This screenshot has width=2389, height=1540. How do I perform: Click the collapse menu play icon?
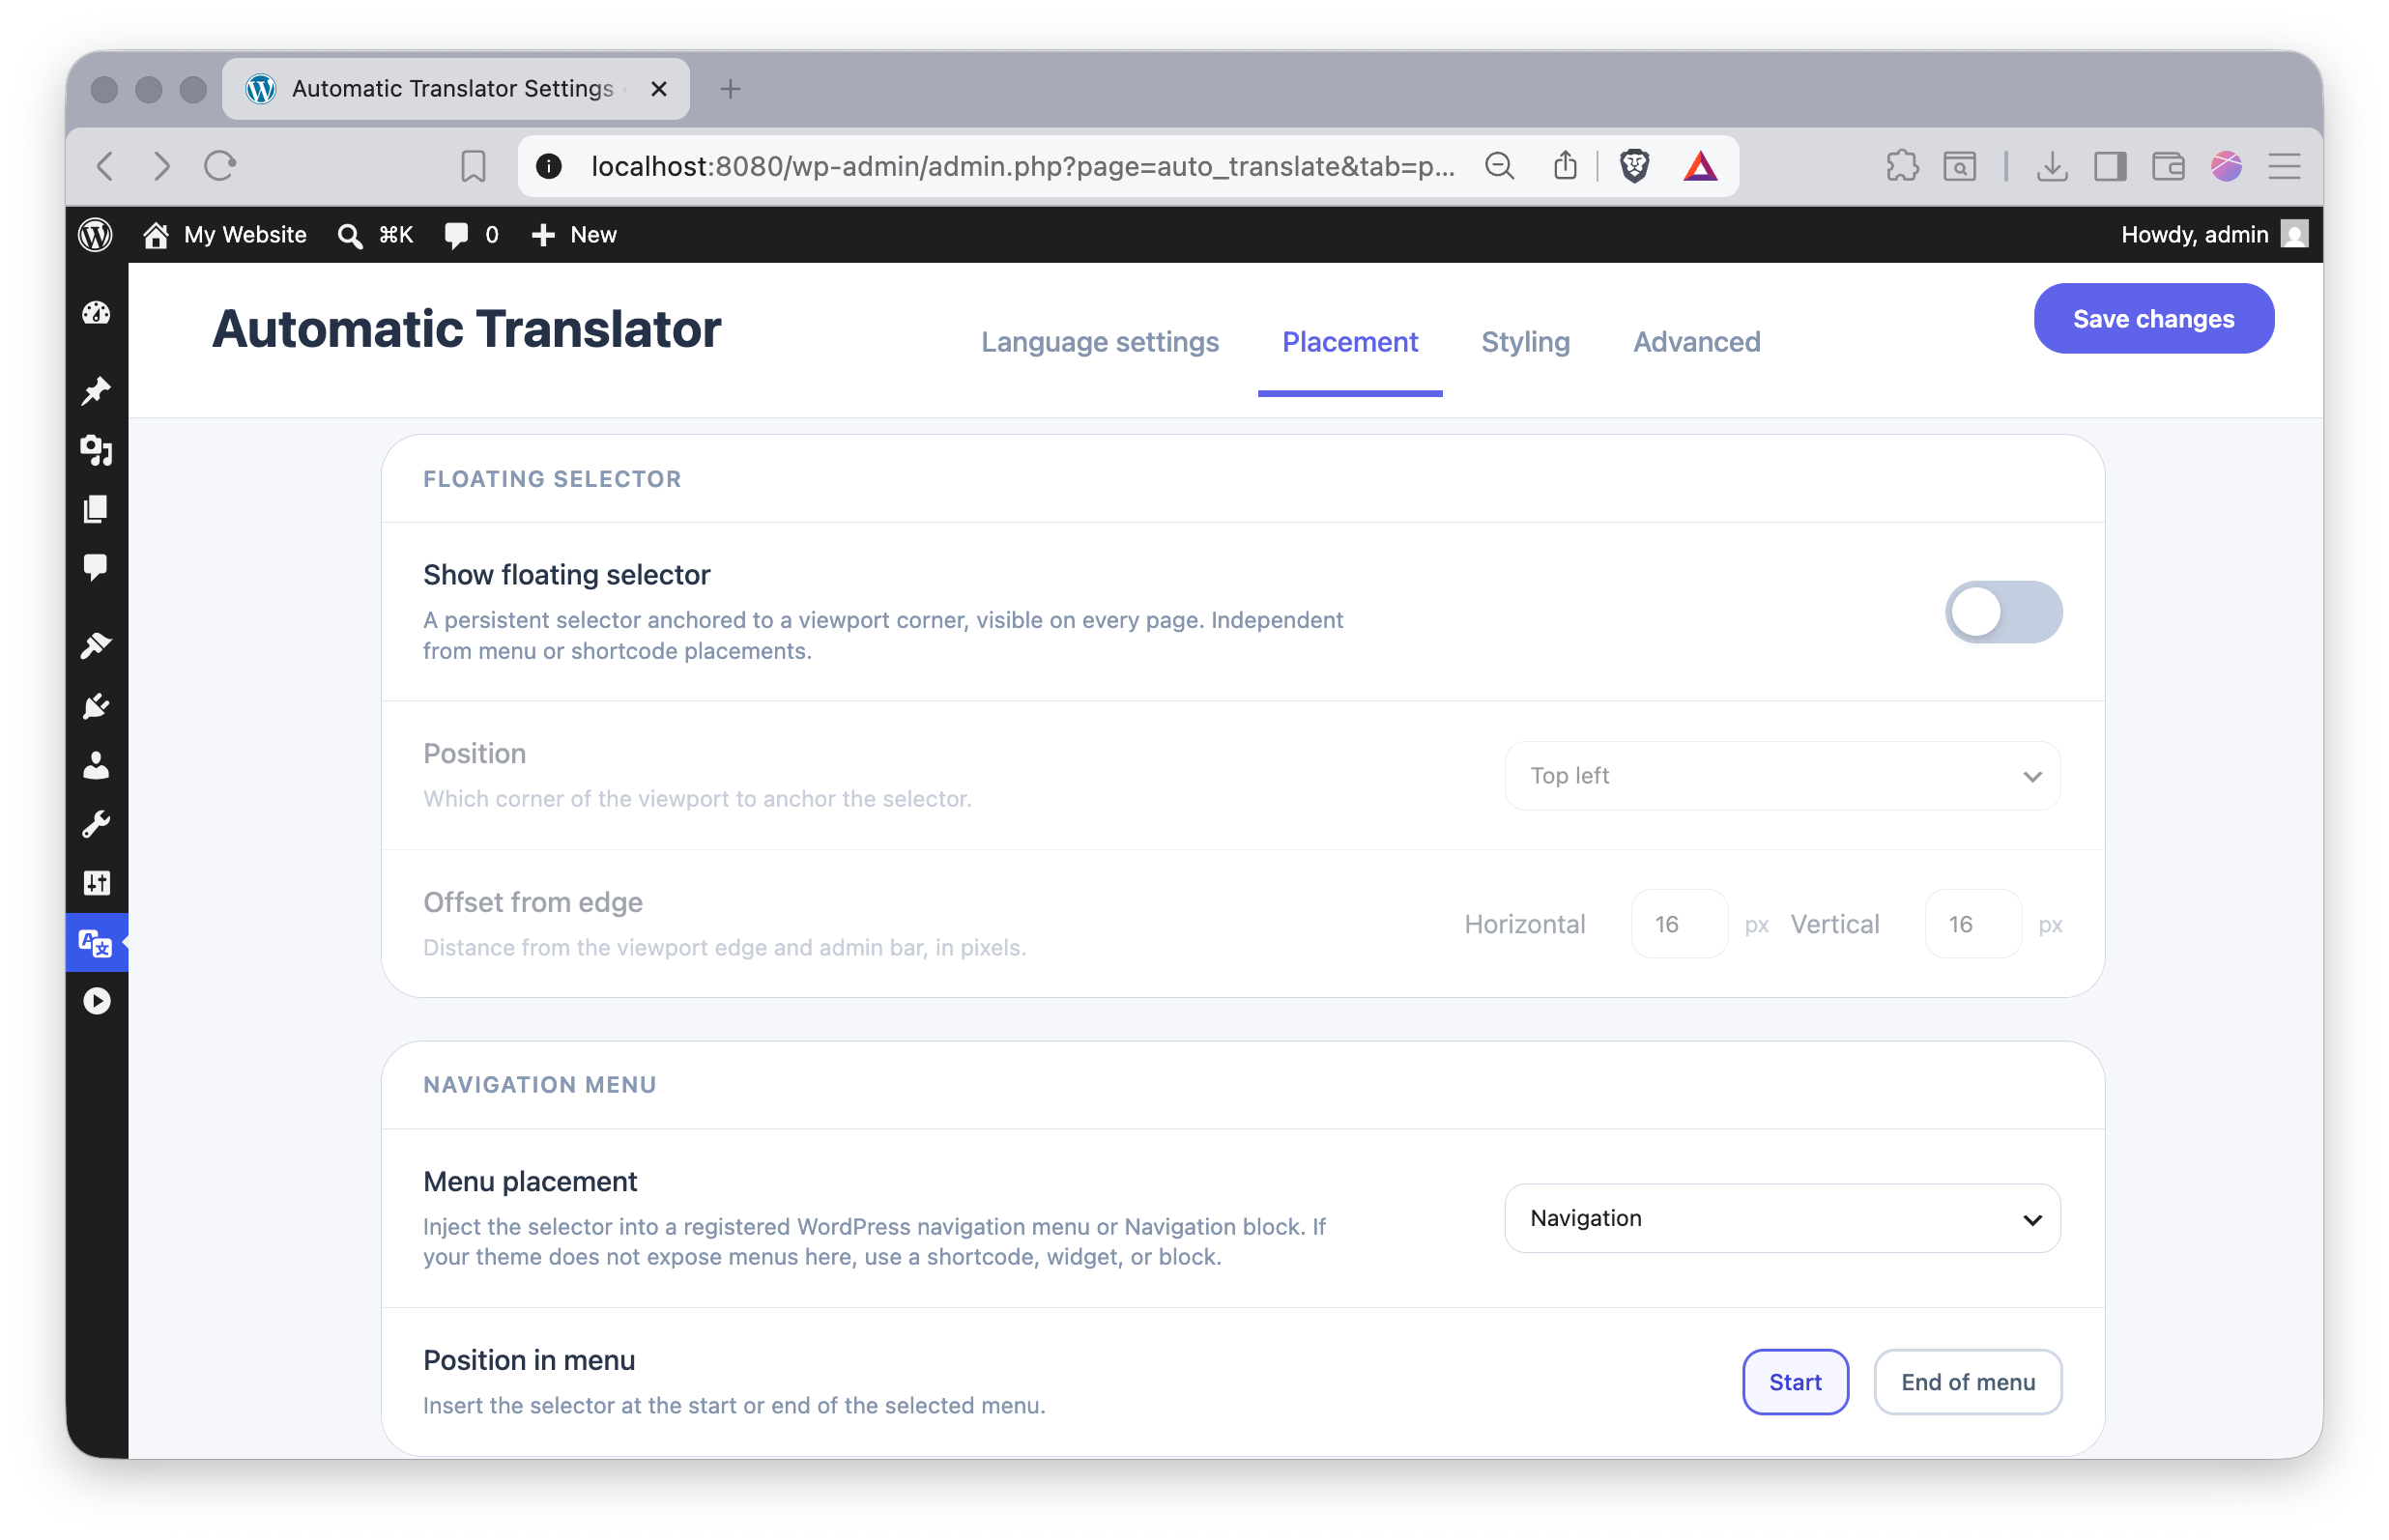click(96, 1002)
